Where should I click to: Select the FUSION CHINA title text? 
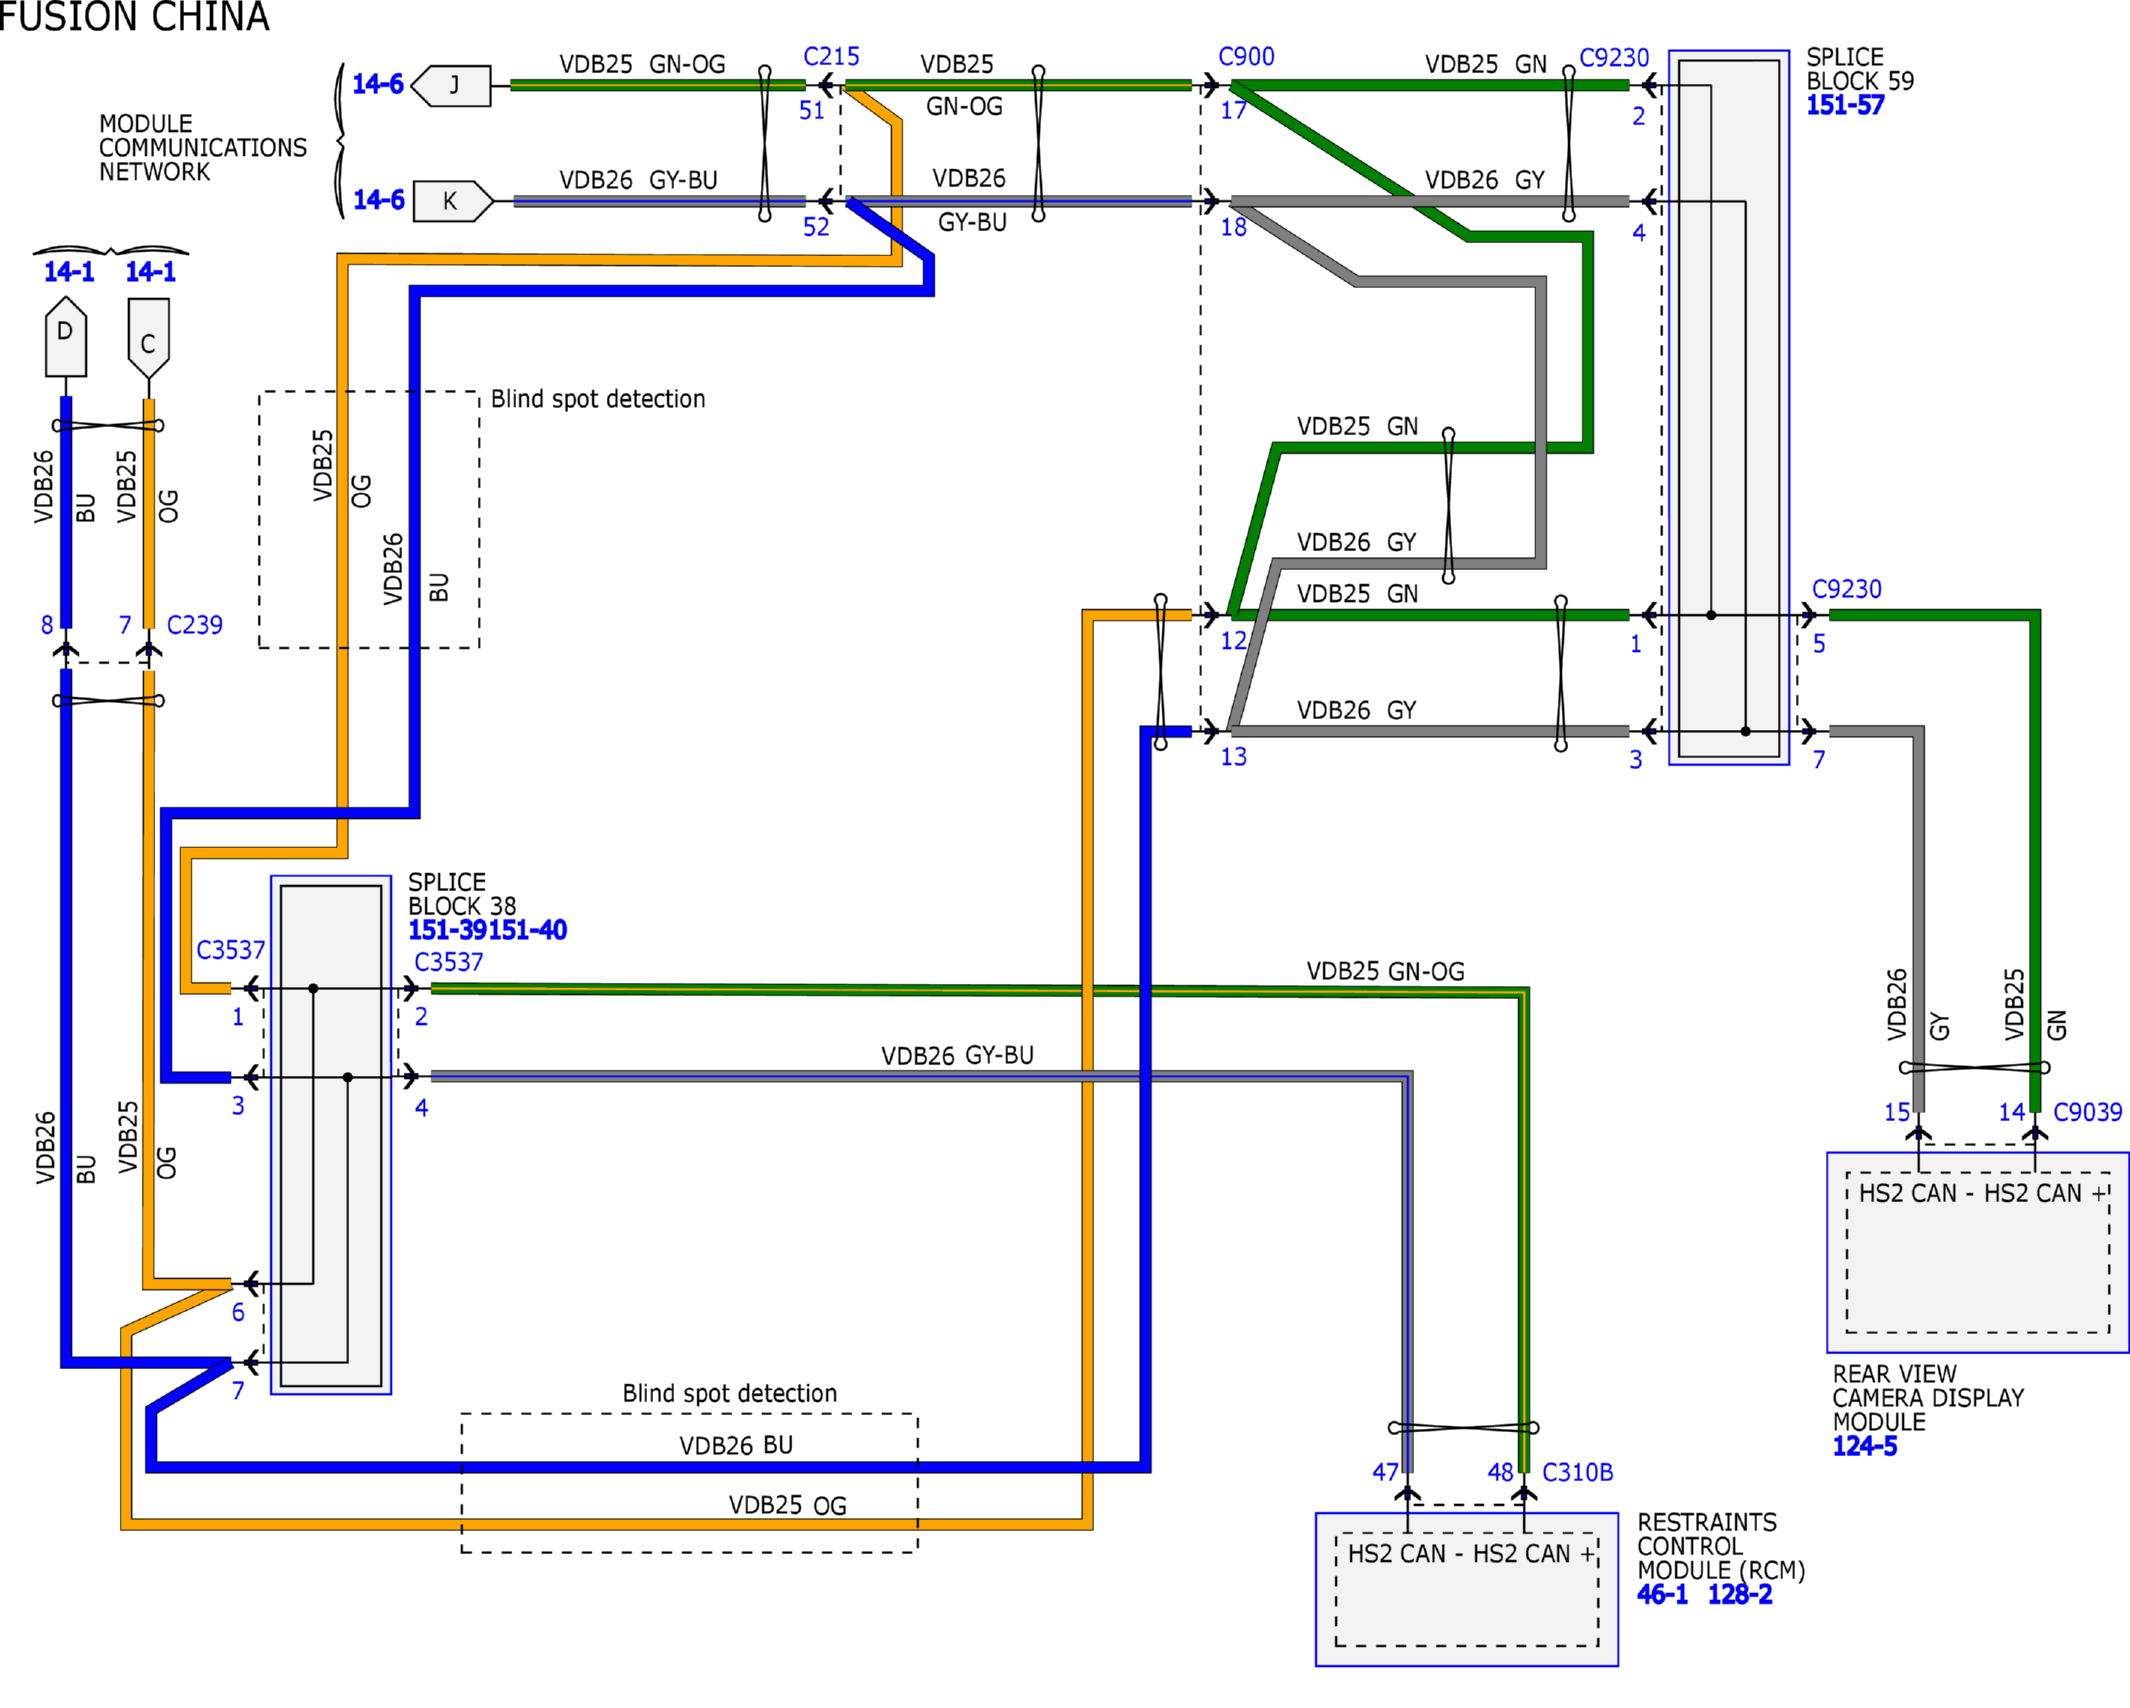134,17
